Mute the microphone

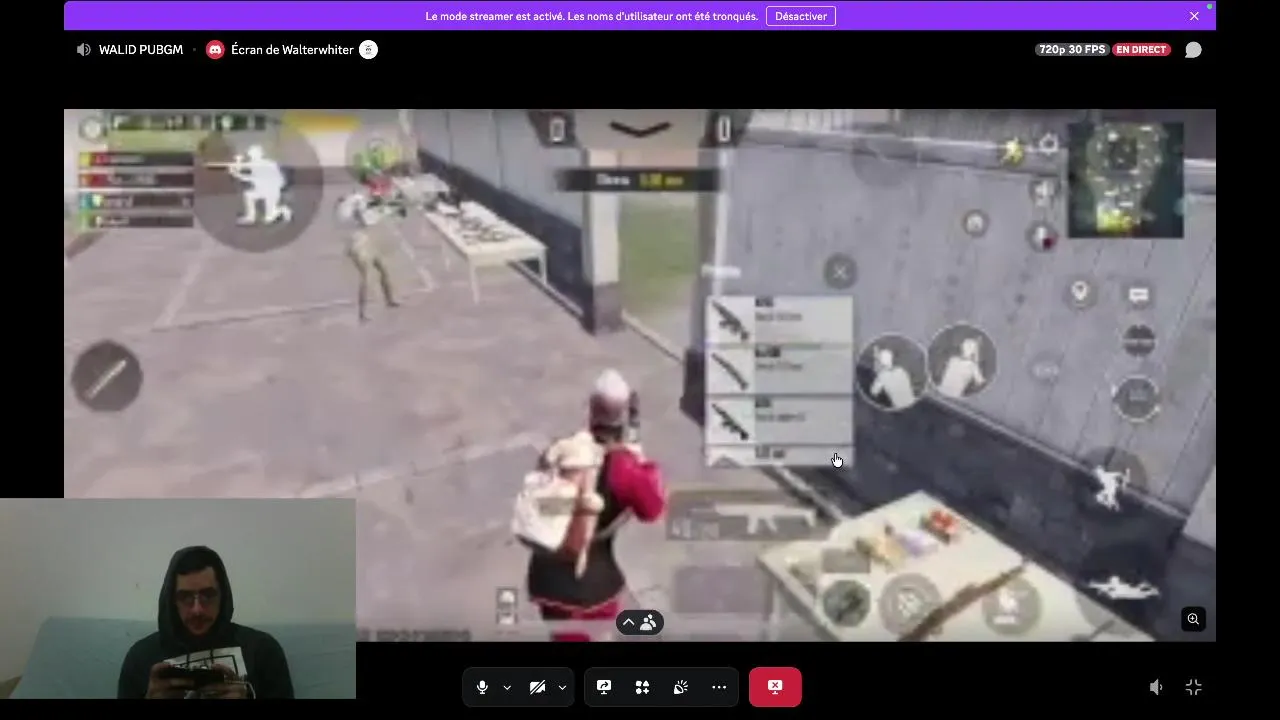pos(482,687)
